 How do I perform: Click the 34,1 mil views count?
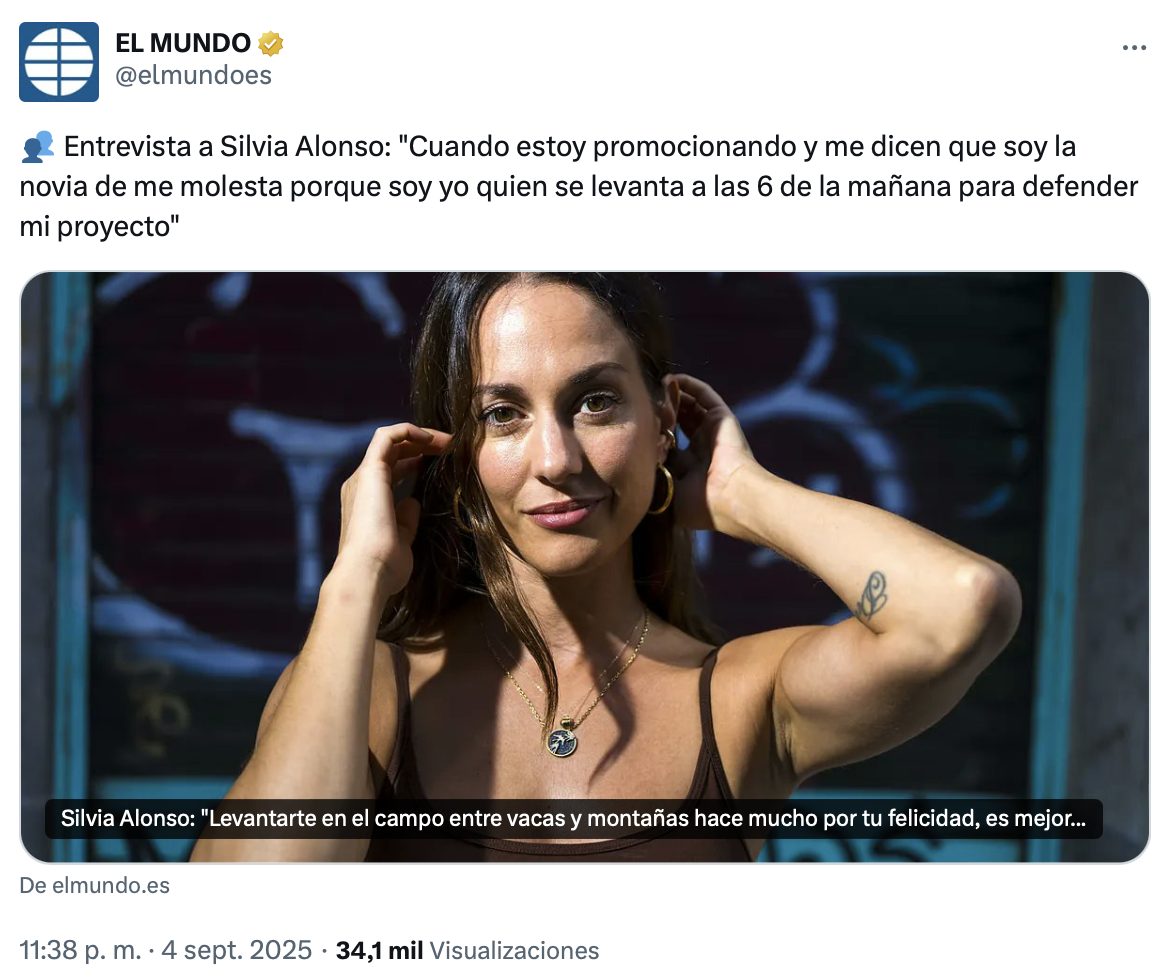click(379, 950)
